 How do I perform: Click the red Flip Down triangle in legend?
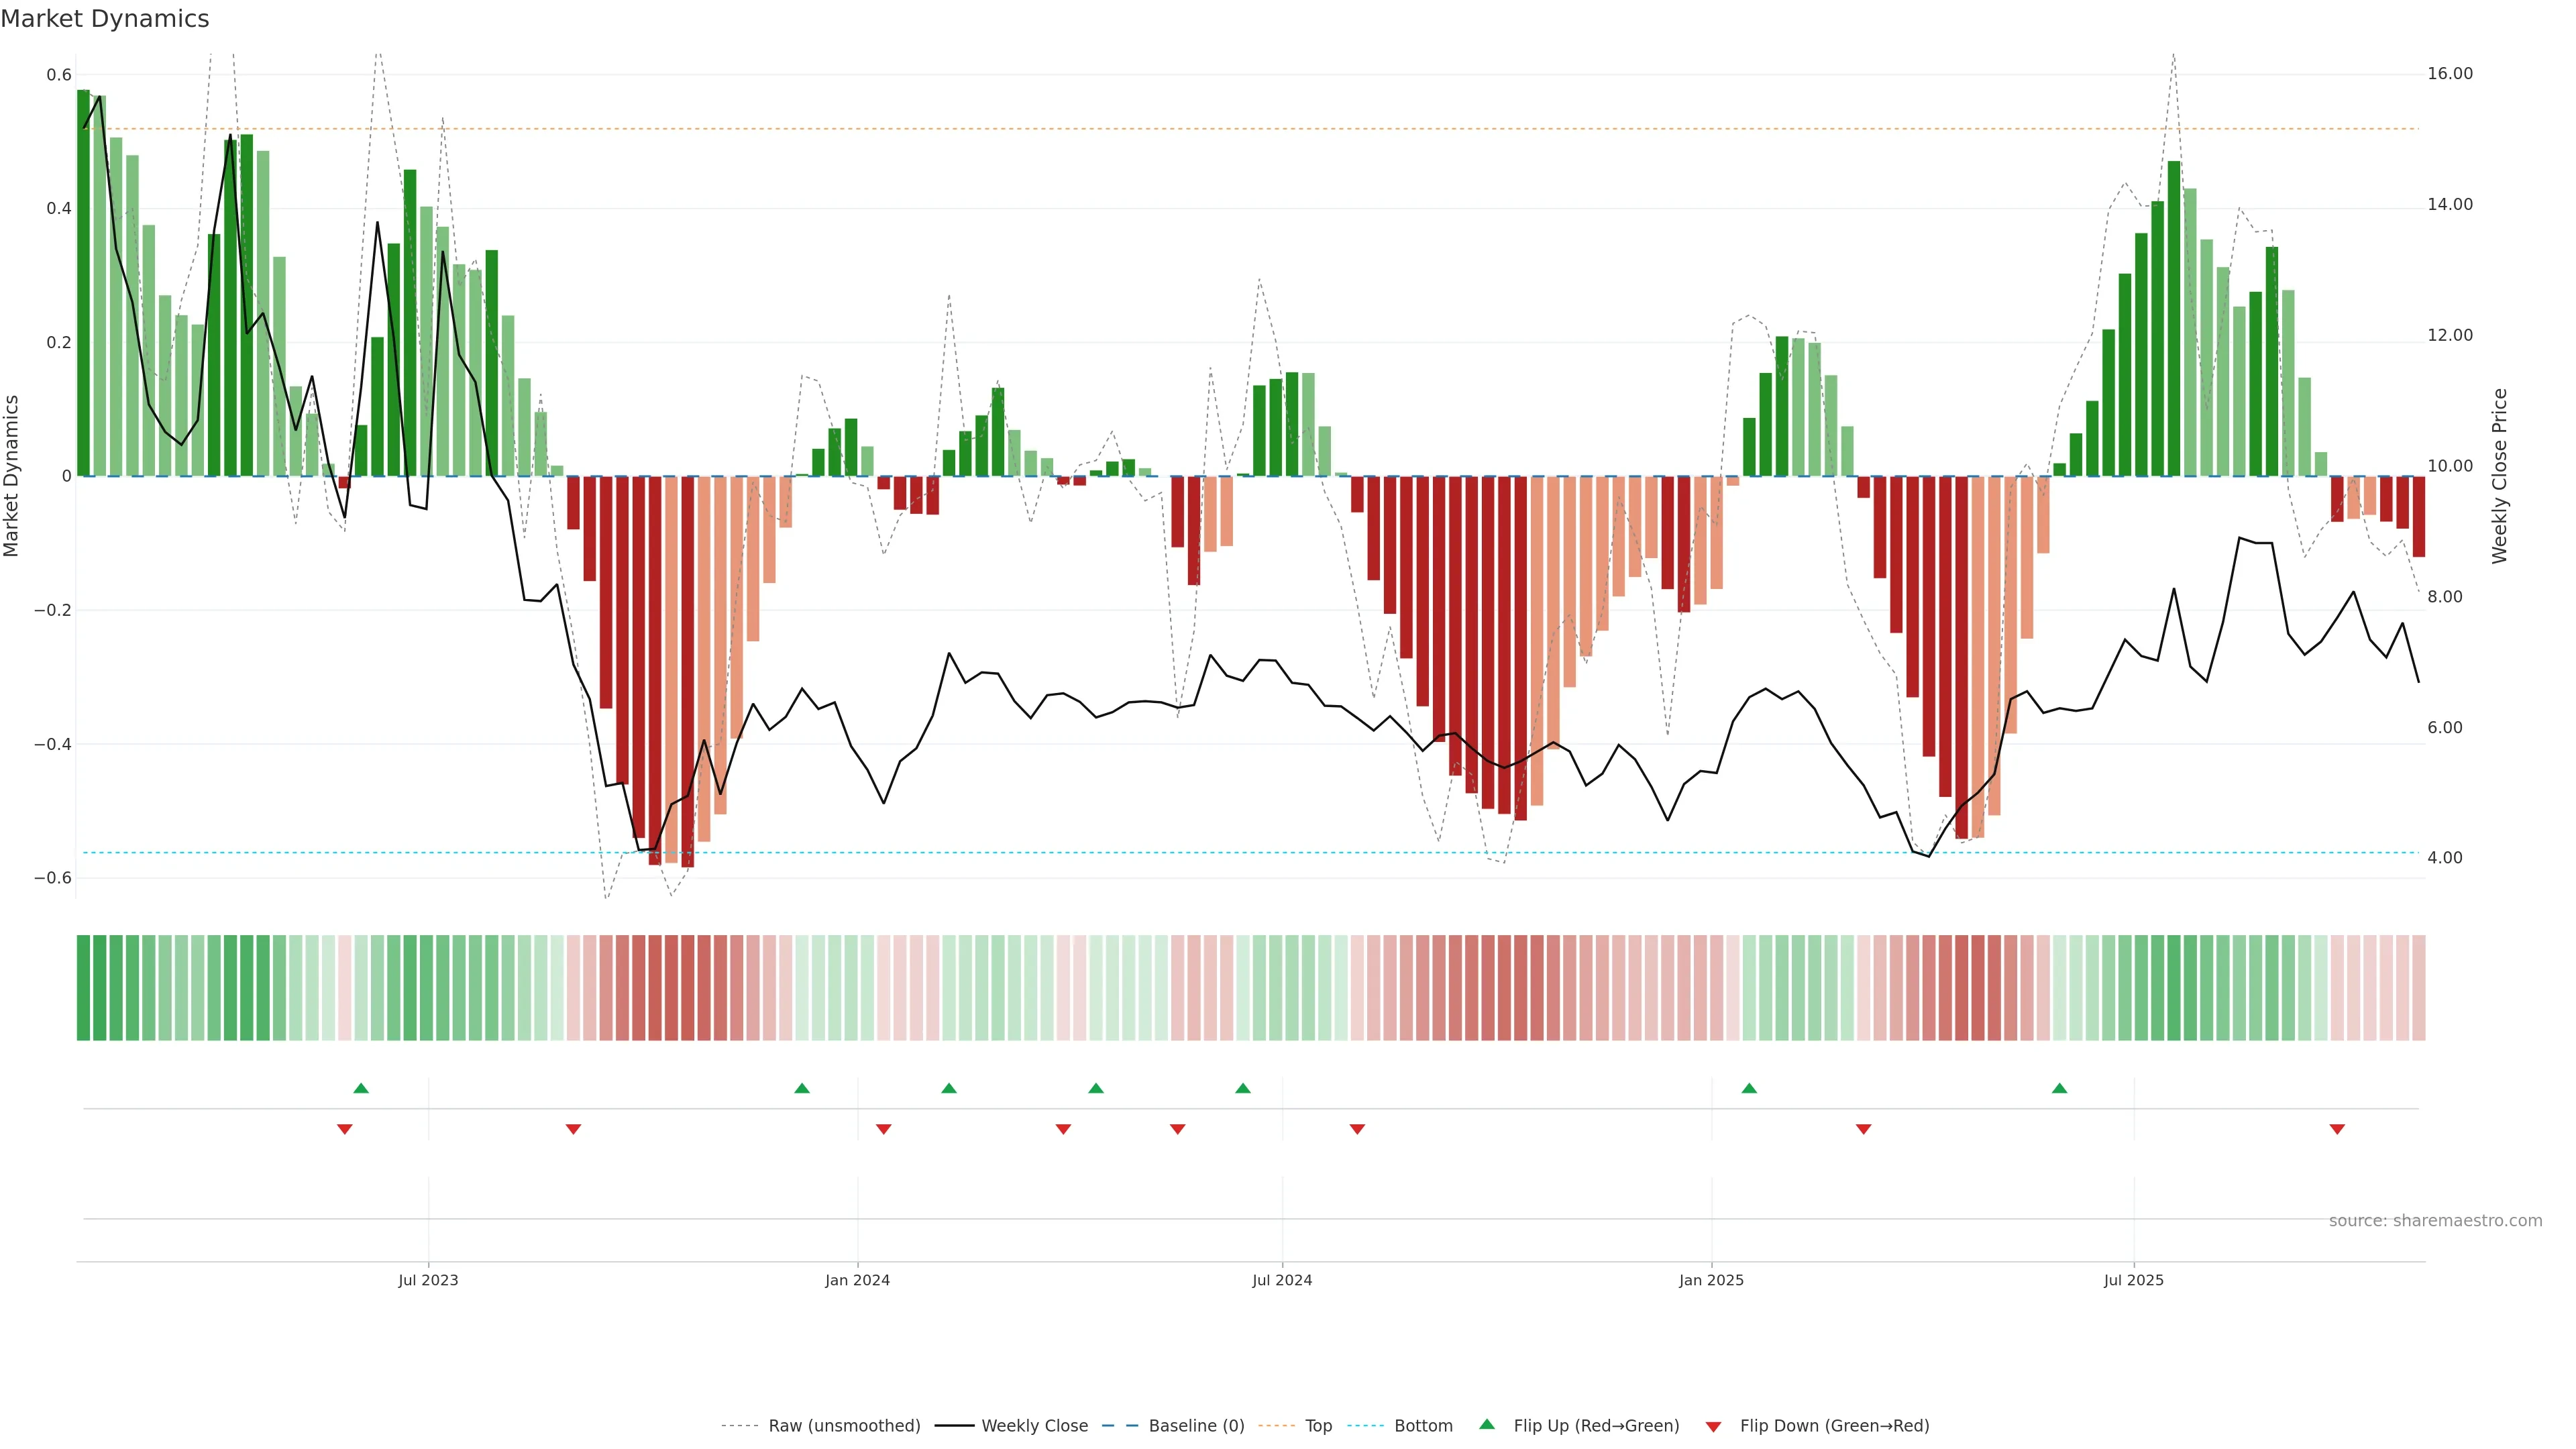pyautogui.click(x=1713, y=1427)
